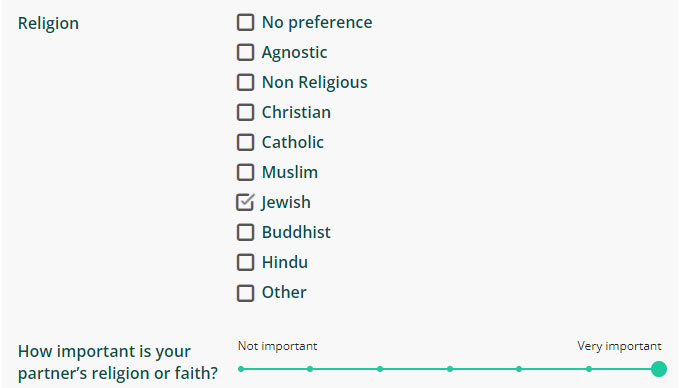This screenshot has width=686, height=388.
Task: Click the Jewish label text
Action: (x=286, y=203)
